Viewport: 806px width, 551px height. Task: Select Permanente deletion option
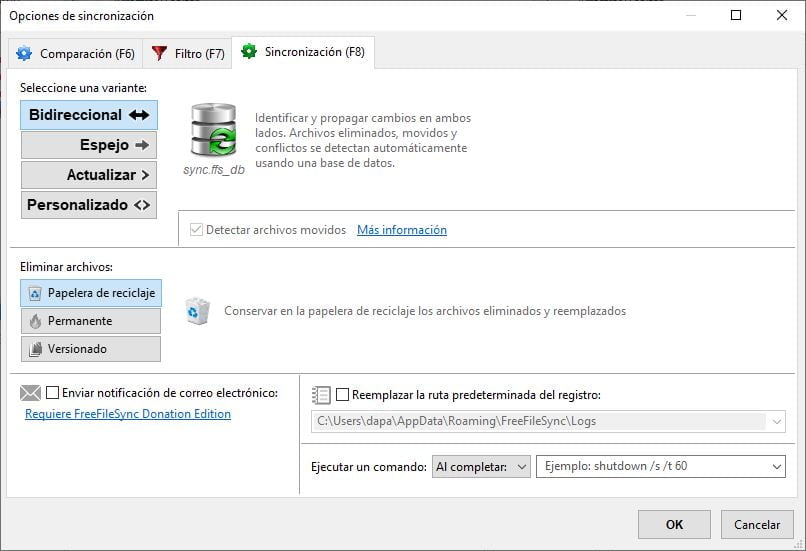pos(91,321)
